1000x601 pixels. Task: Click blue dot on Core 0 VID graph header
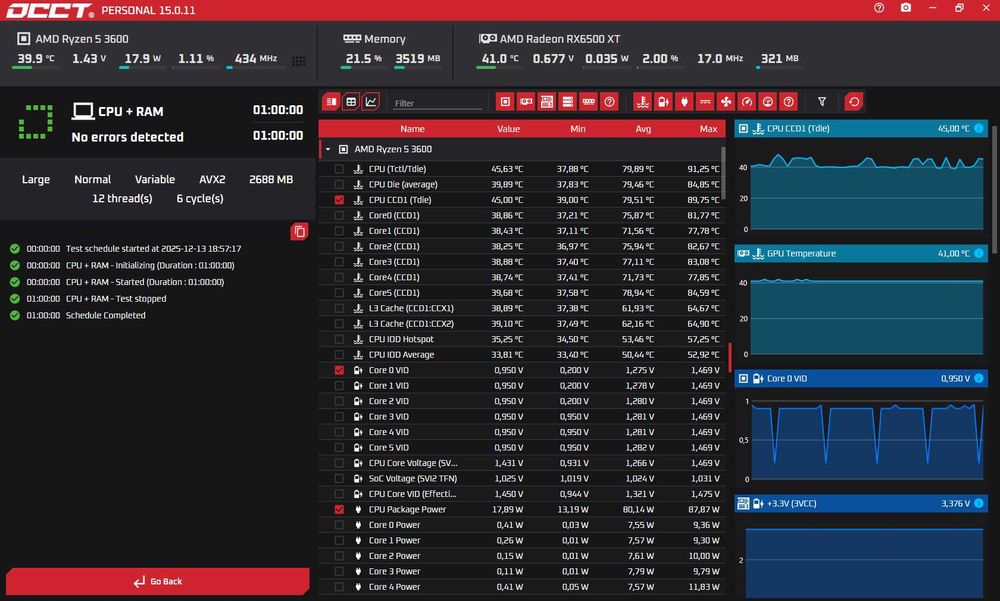[x=979, y=378]
